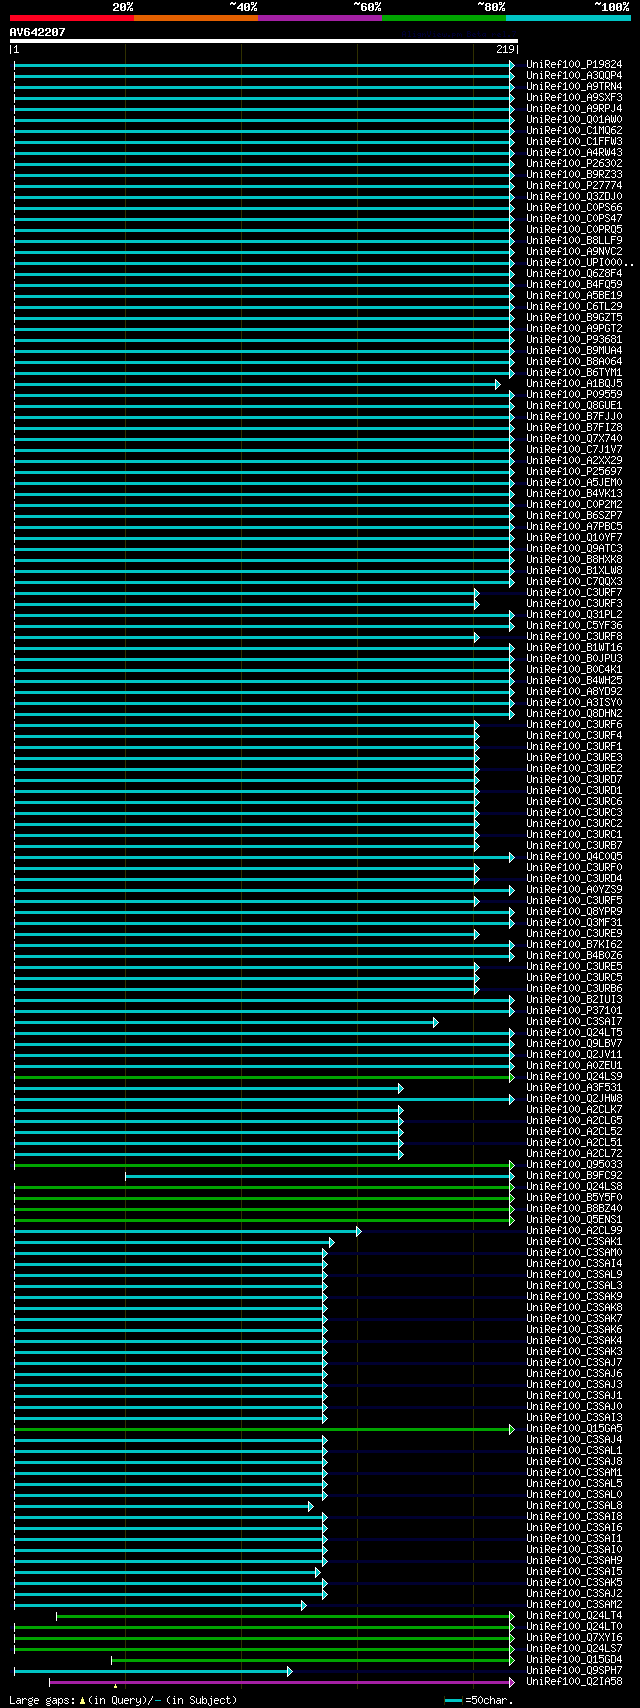Select UniRef100_C3URE3 label
Image resolution: width=640 pixels, height=1708 pixels.
(574, 757)
